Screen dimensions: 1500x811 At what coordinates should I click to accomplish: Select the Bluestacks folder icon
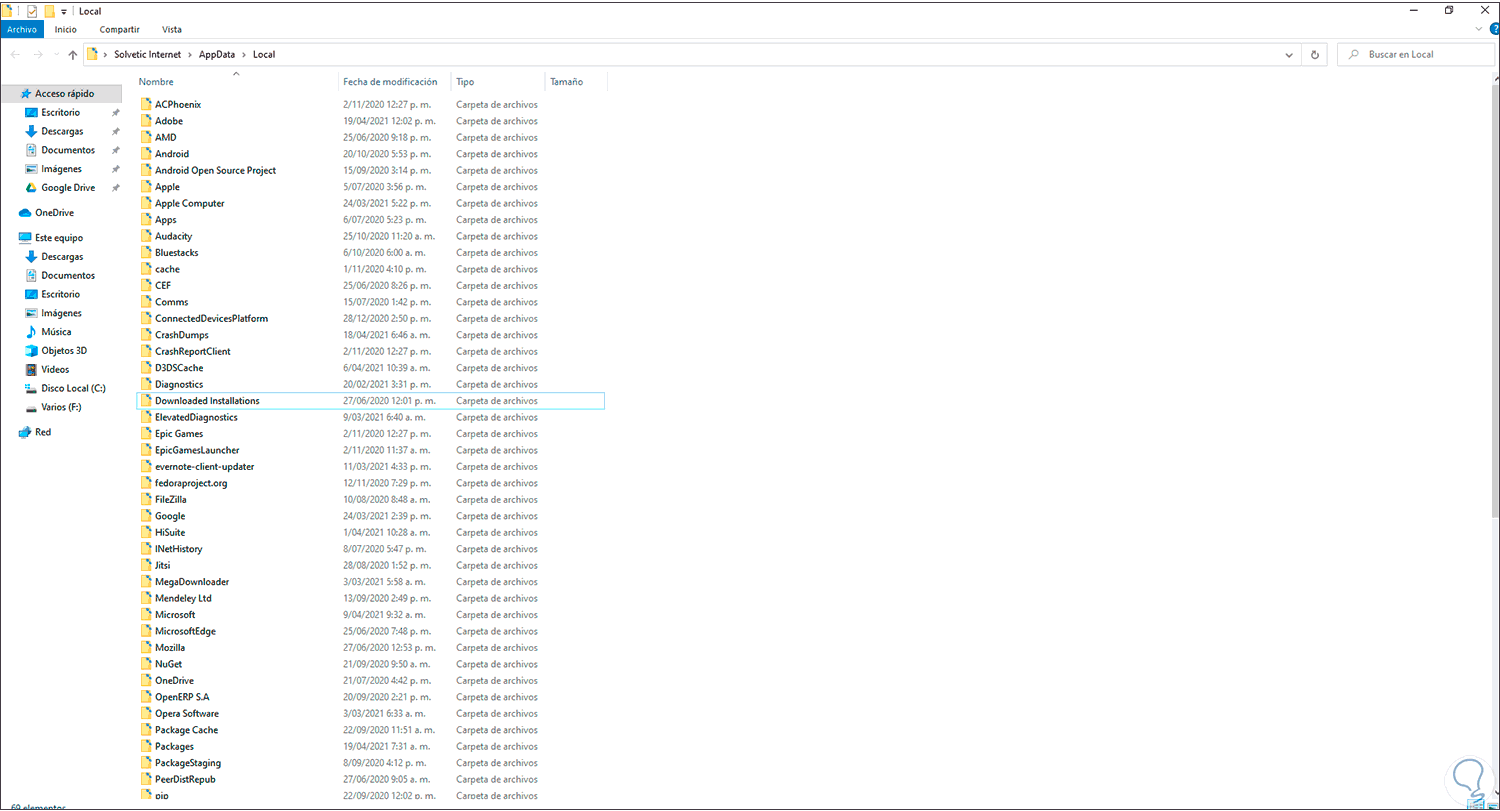pos(146,253)
